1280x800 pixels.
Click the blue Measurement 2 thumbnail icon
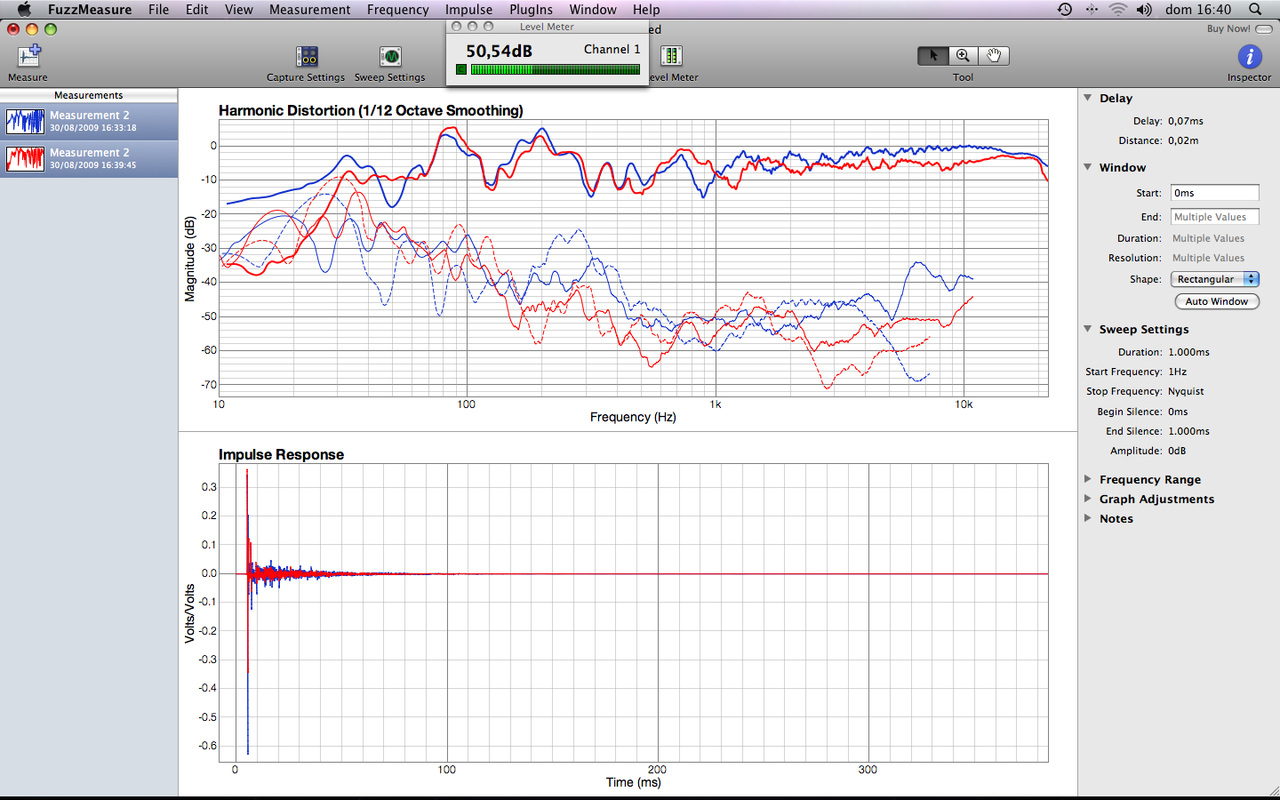click(x=25, y=121)
